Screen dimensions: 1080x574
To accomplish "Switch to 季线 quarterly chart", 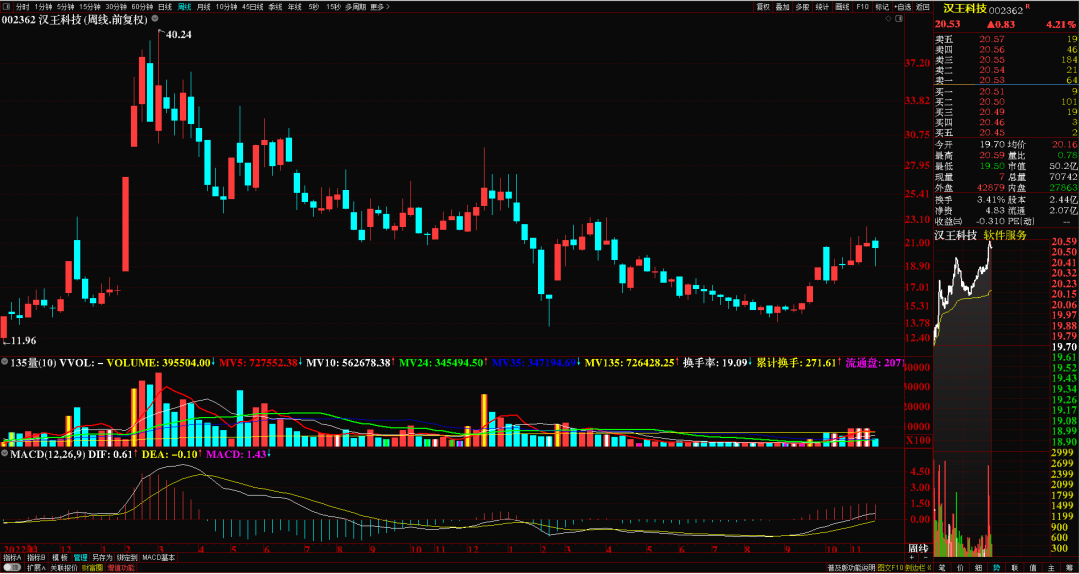I will [x=276, y=6].
